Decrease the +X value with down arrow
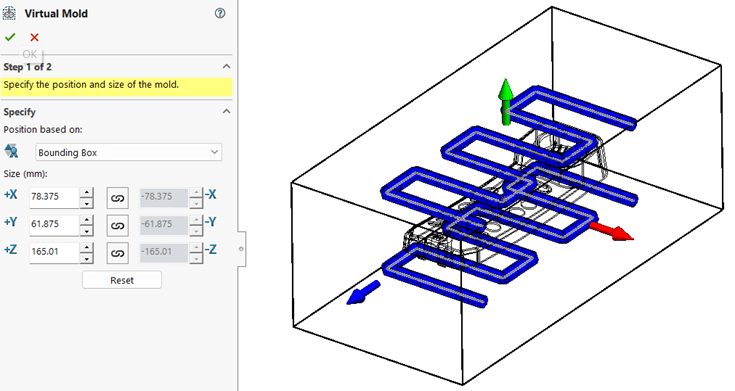 pos(86,203)
